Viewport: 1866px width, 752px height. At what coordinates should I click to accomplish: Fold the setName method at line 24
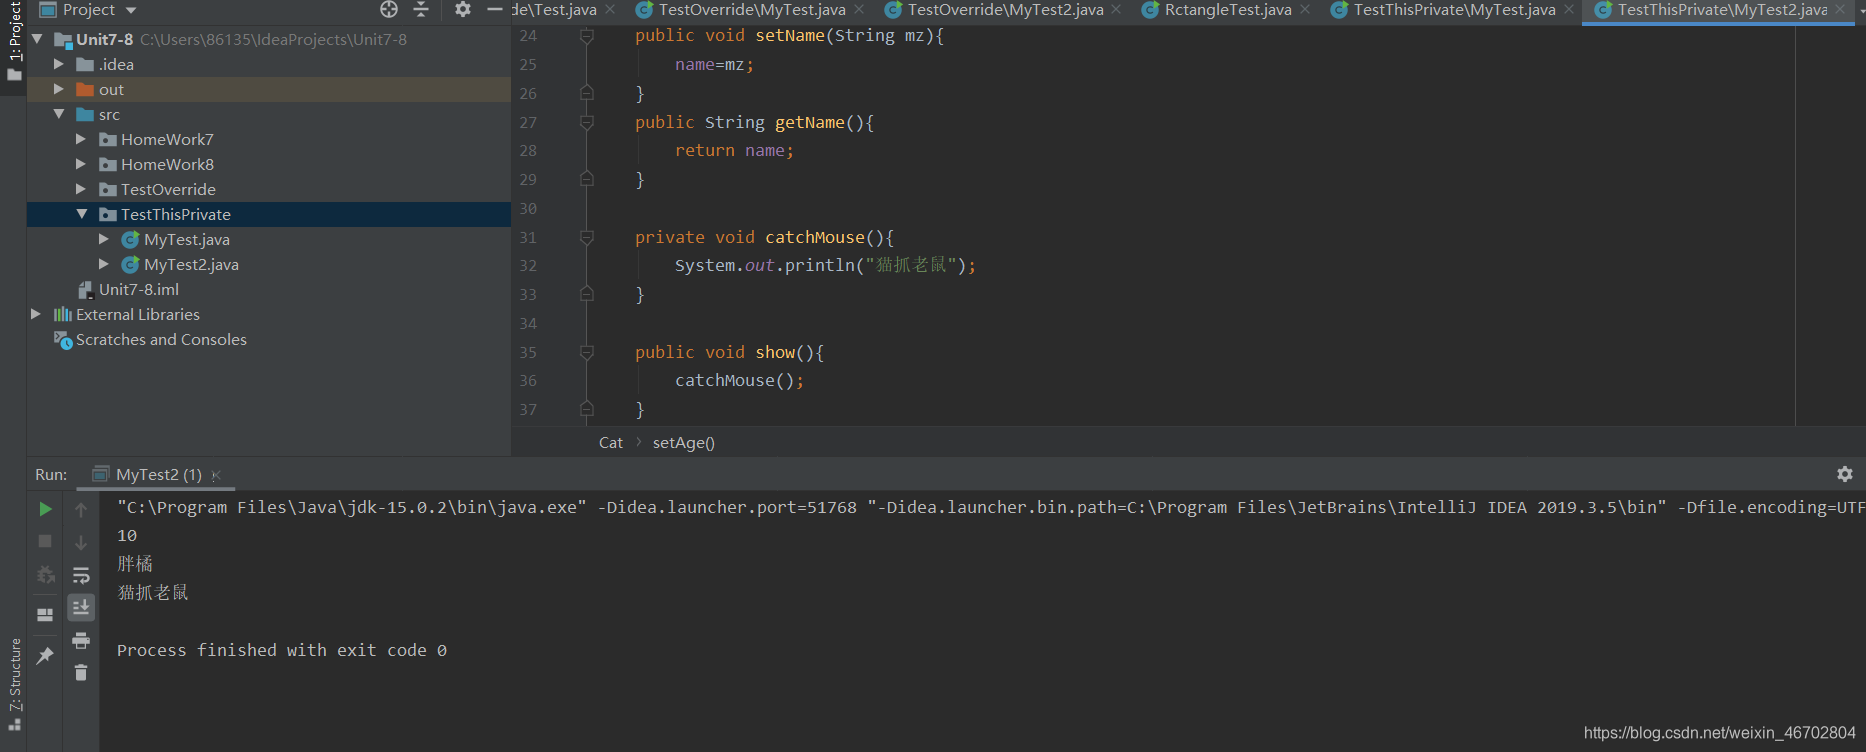pyautogui.click(x=587, y=36)
